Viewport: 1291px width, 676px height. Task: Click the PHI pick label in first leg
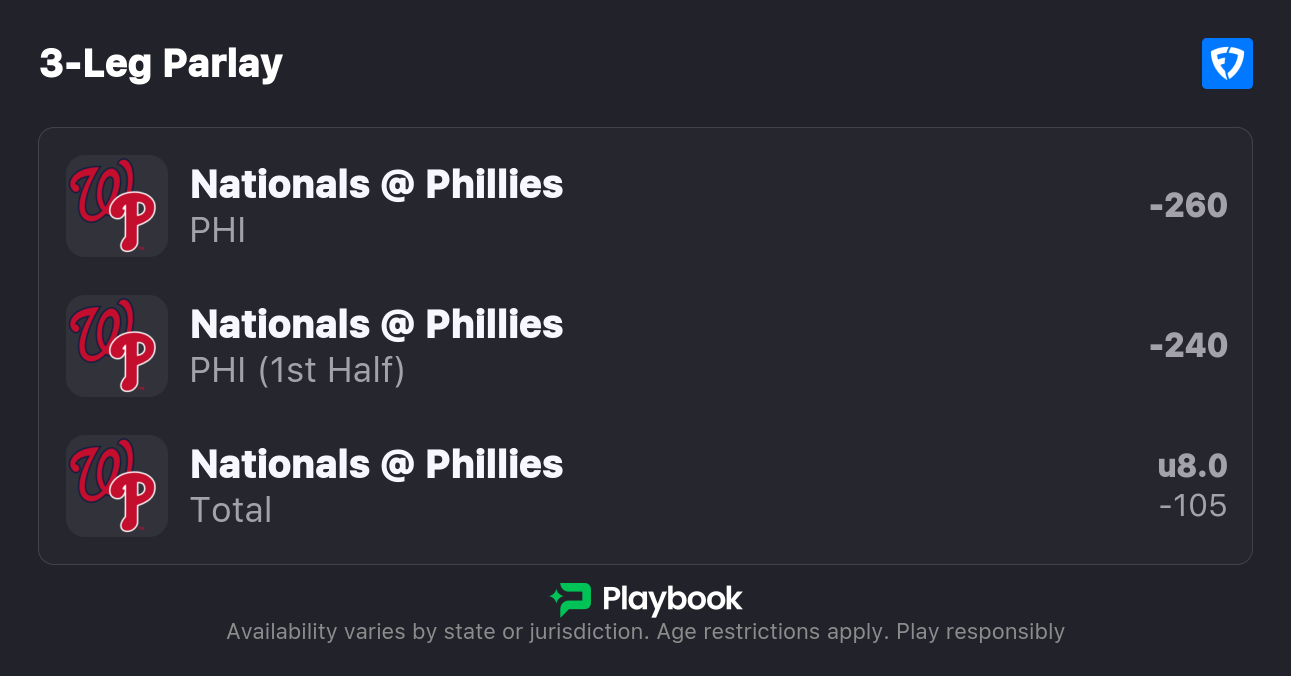pos(218,231)
